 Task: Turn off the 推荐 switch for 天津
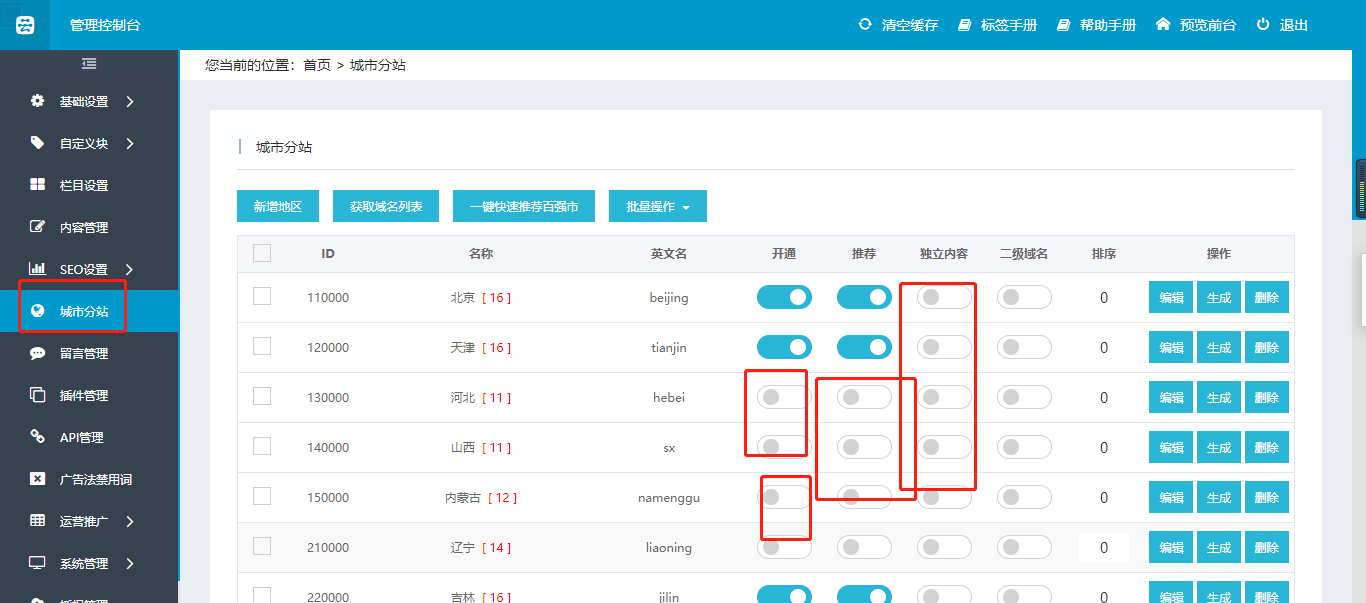tap(864, 347)
